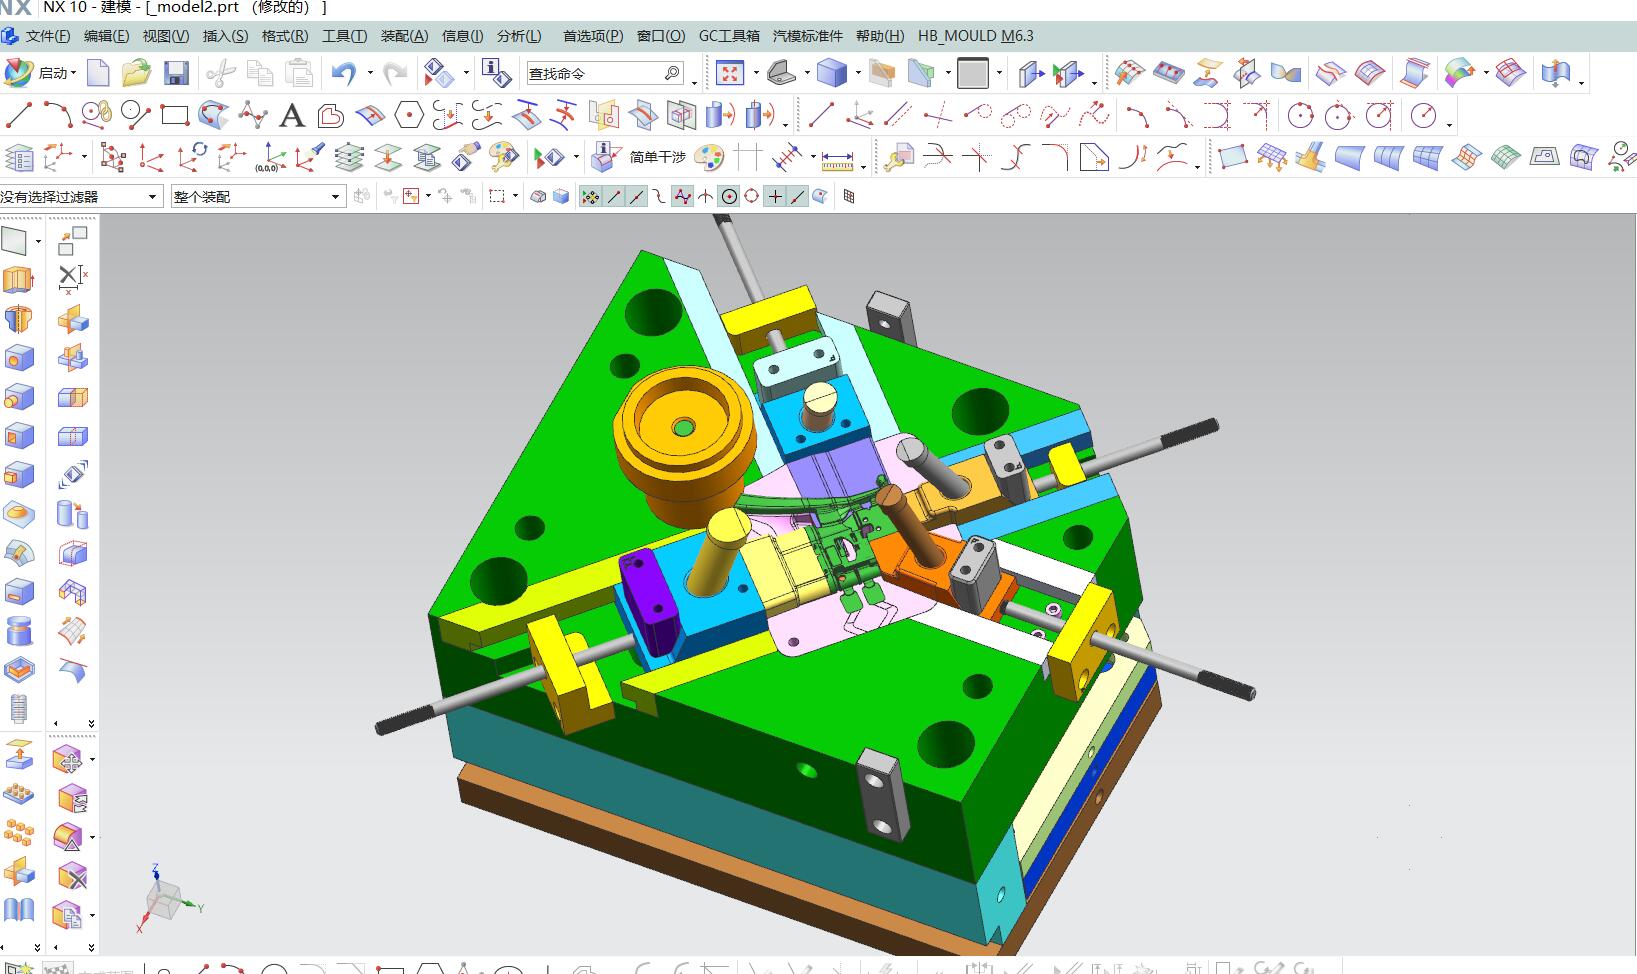Select the Line curve tool

point(19,115)
